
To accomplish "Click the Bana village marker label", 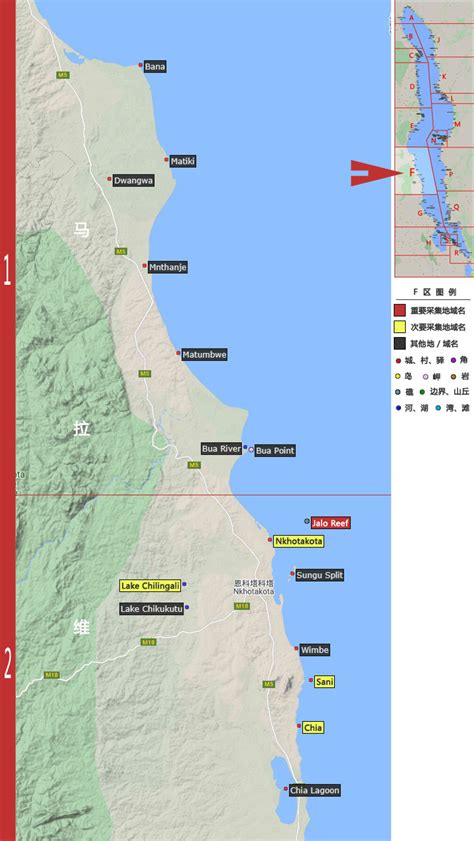I will 155,67.
